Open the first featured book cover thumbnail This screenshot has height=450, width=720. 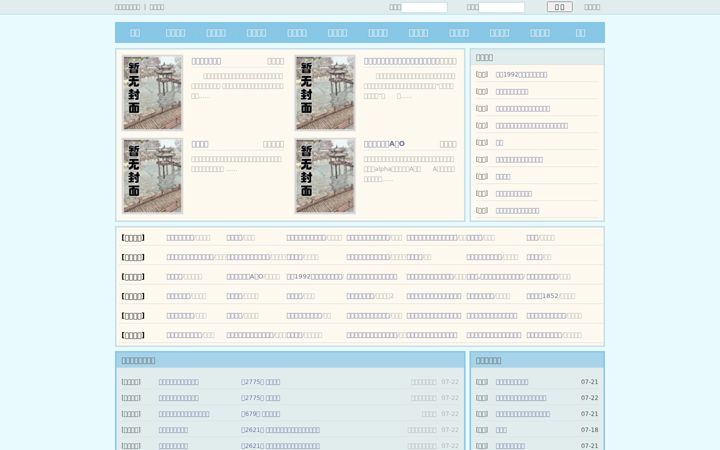point(152,93)
